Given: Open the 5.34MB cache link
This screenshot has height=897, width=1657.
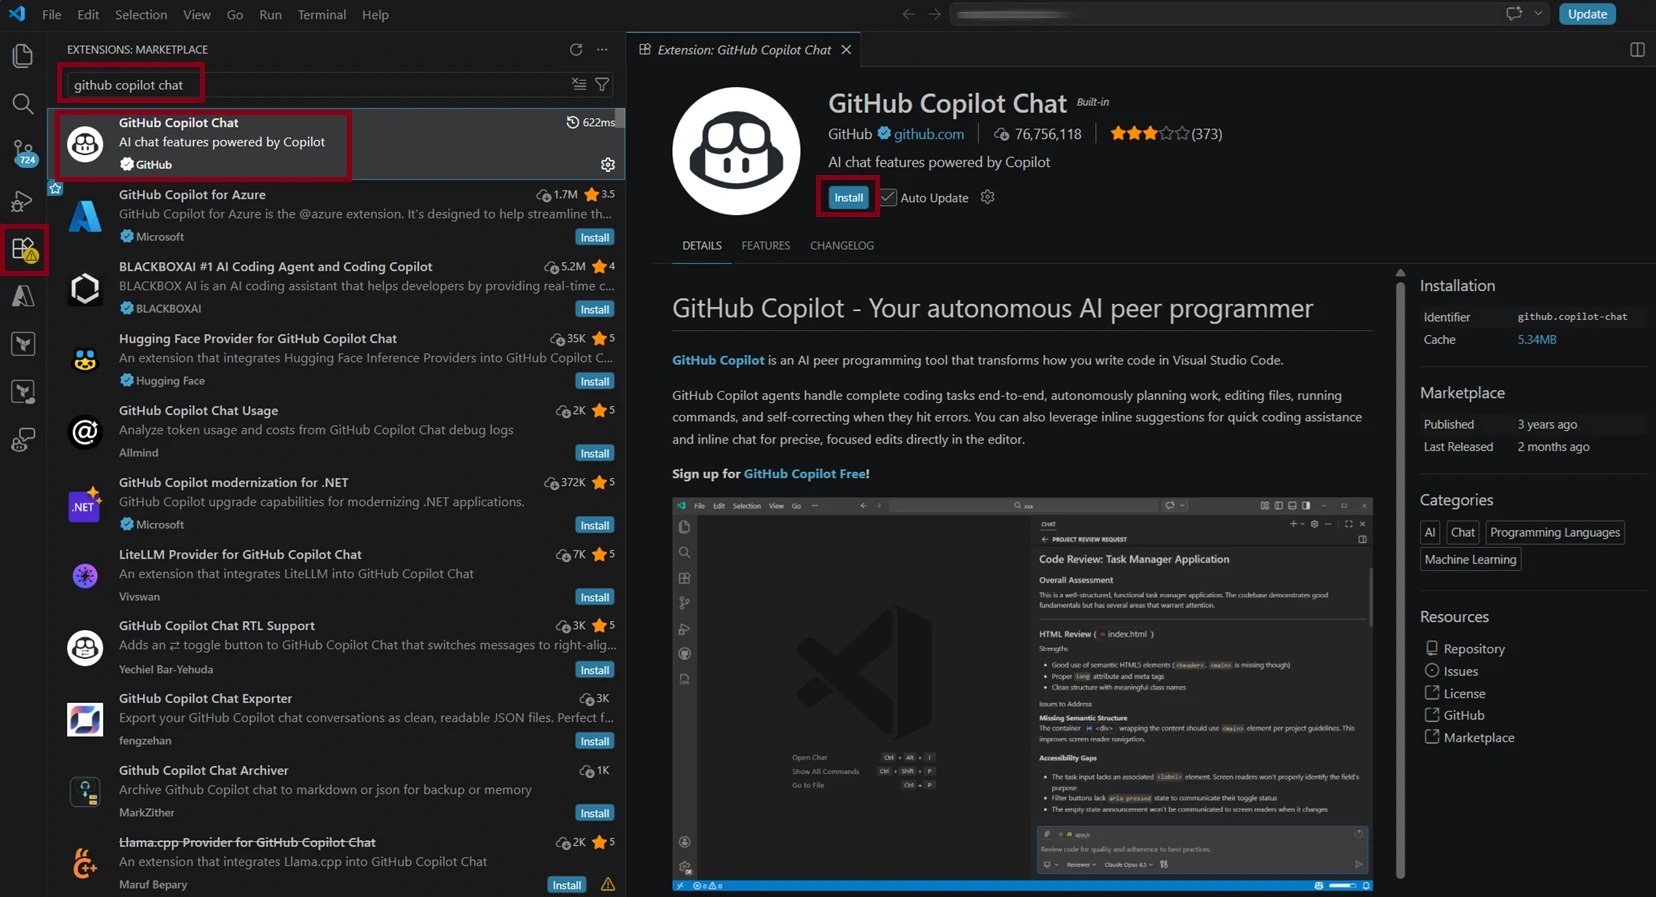Looking at the screenshot, I should point(1537,340).
